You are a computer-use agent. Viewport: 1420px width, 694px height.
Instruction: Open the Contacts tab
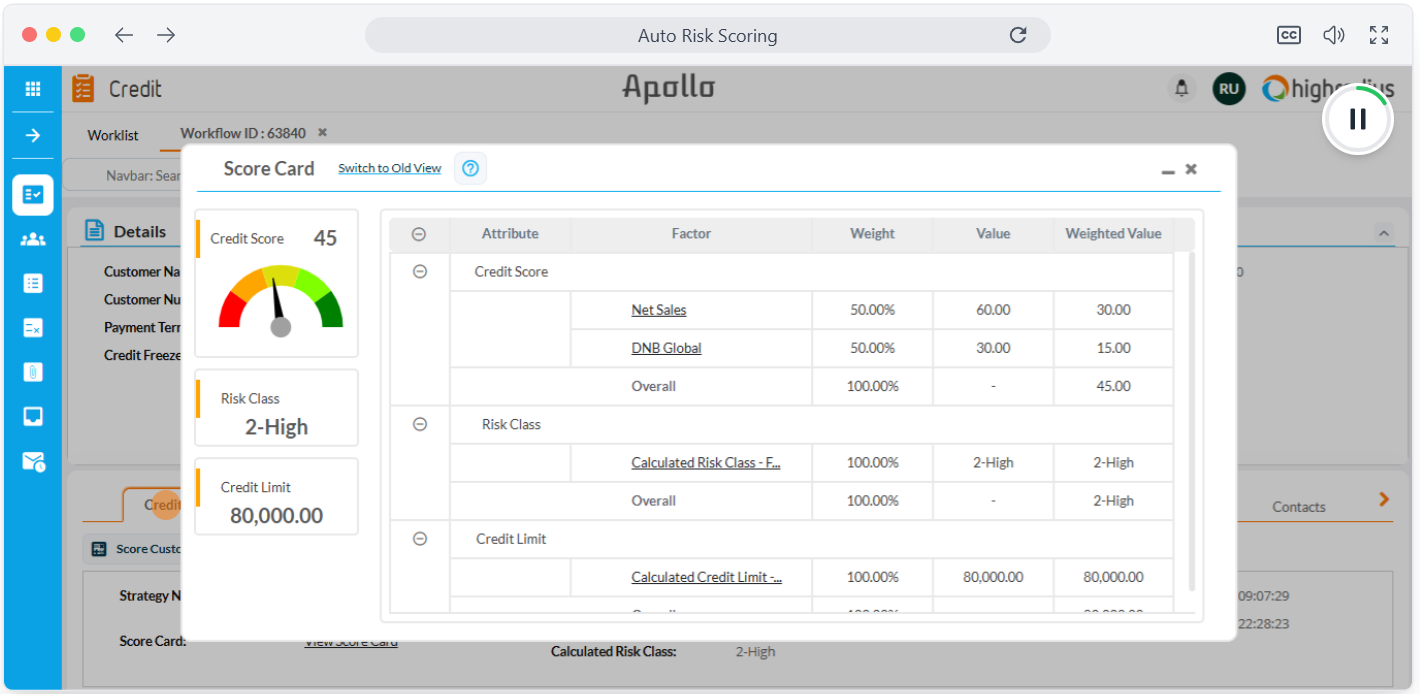tap(1299, 507)
